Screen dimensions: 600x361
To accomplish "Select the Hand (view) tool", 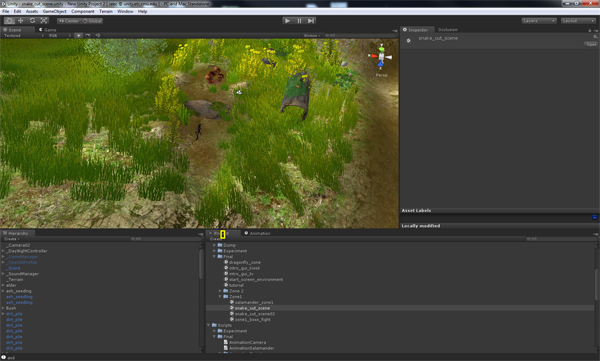I will (10, 21).
